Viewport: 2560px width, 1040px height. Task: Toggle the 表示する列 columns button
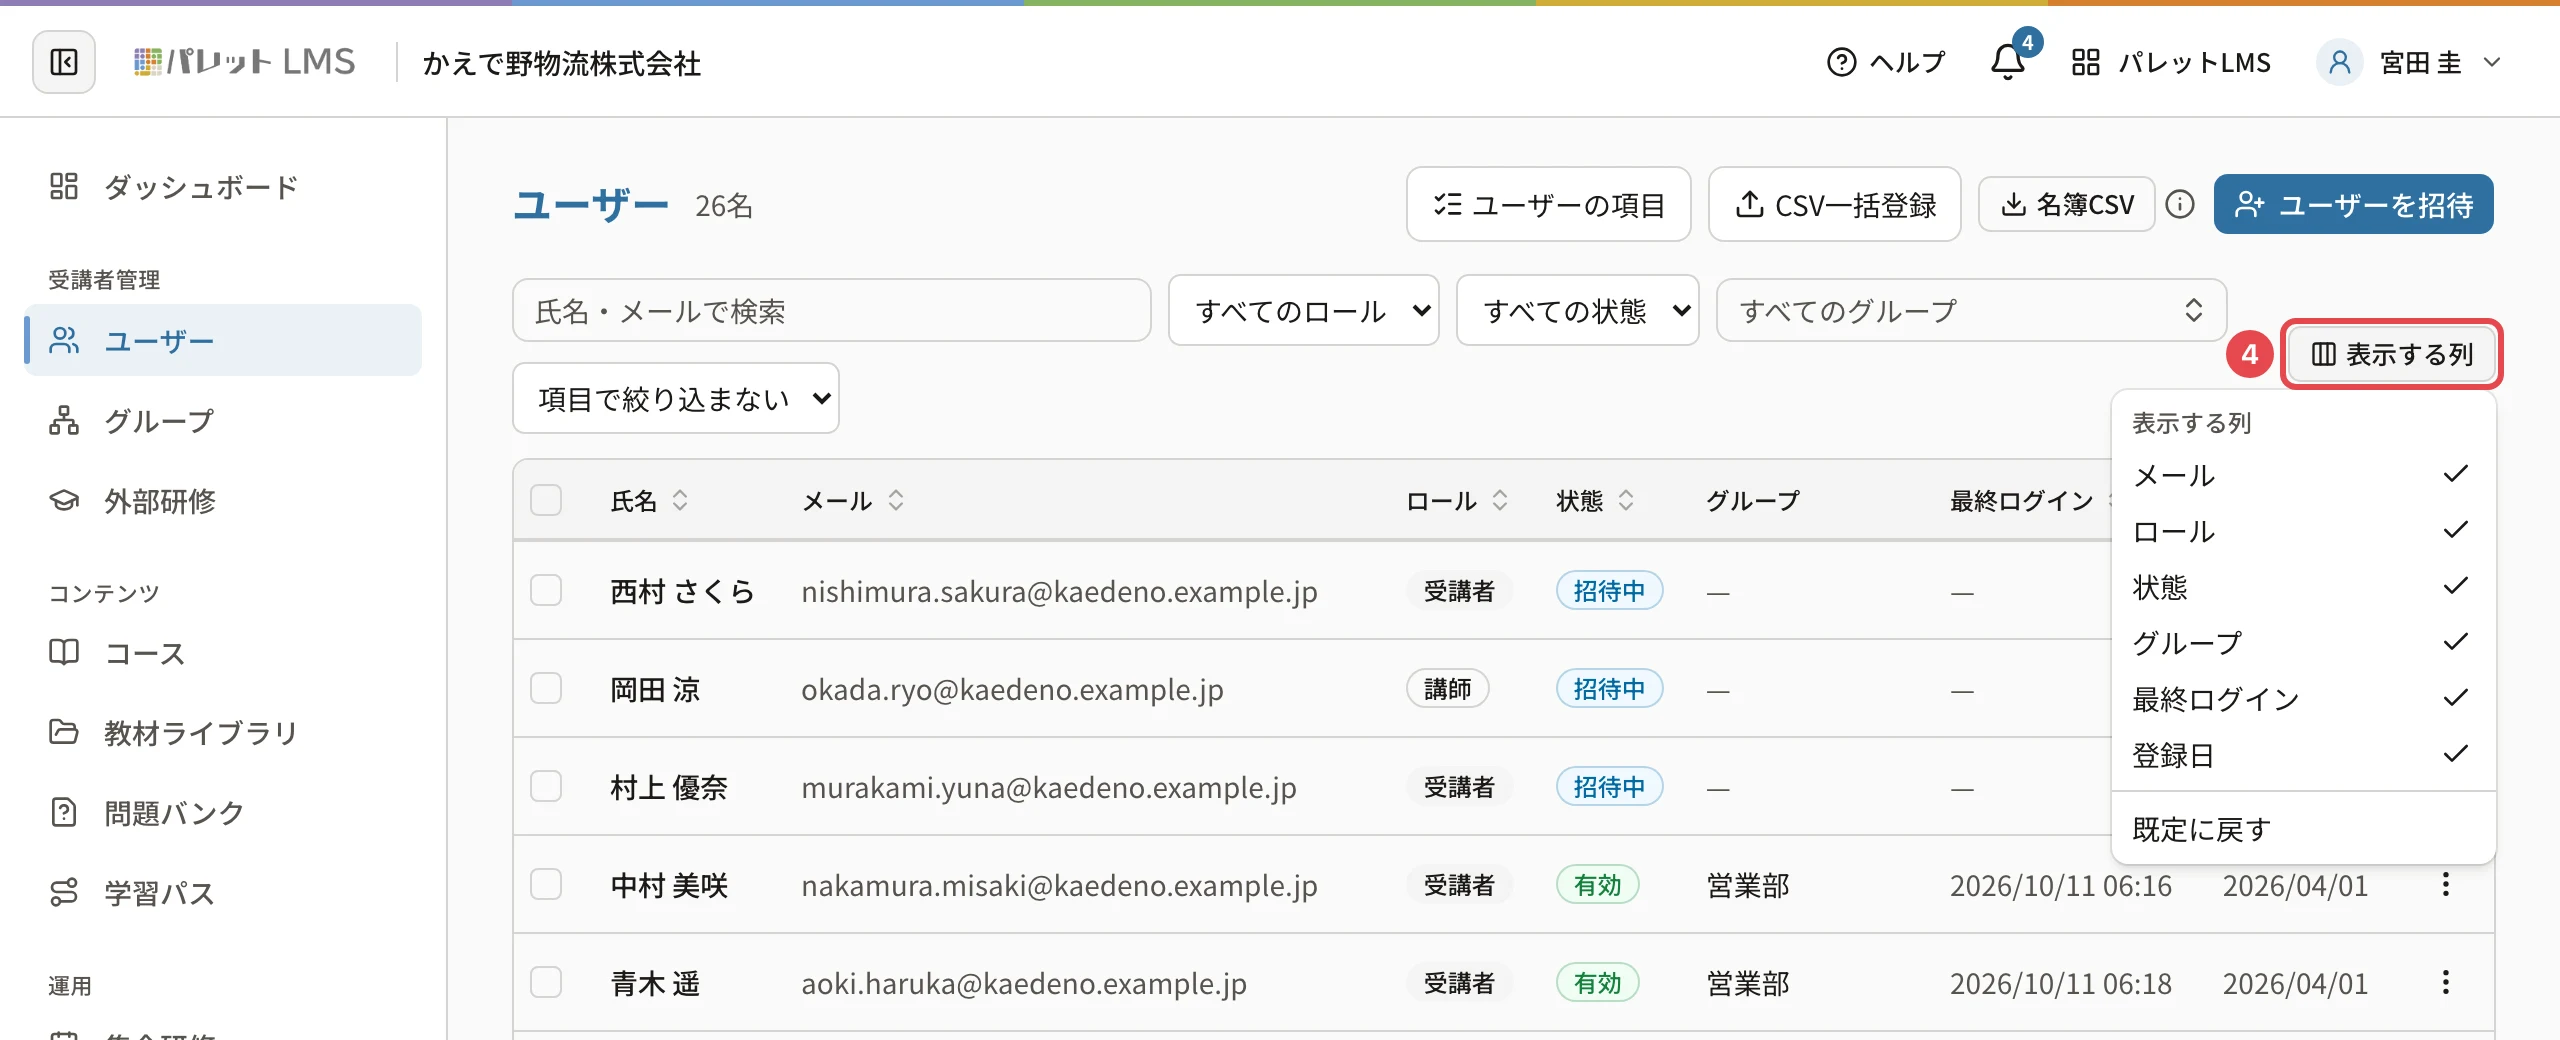tap(2391, 354)
